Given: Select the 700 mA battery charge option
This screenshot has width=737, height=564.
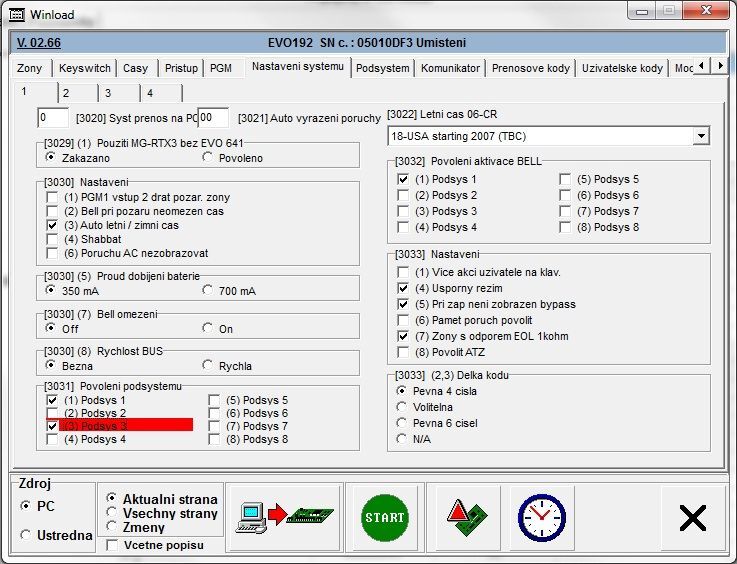Looking at the screenshot, I should [209, 291].
